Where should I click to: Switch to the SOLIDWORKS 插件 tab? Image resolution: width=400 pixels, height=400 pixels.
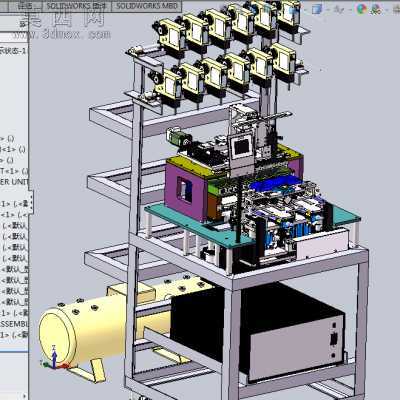click(76, 6)
